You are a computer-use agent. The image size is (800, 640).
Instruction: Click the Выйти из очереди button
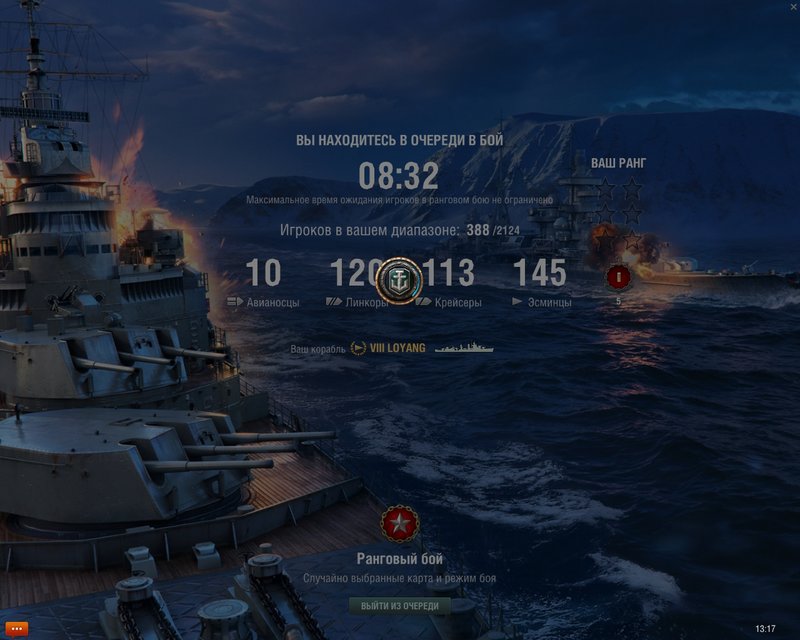coord(399,606)
